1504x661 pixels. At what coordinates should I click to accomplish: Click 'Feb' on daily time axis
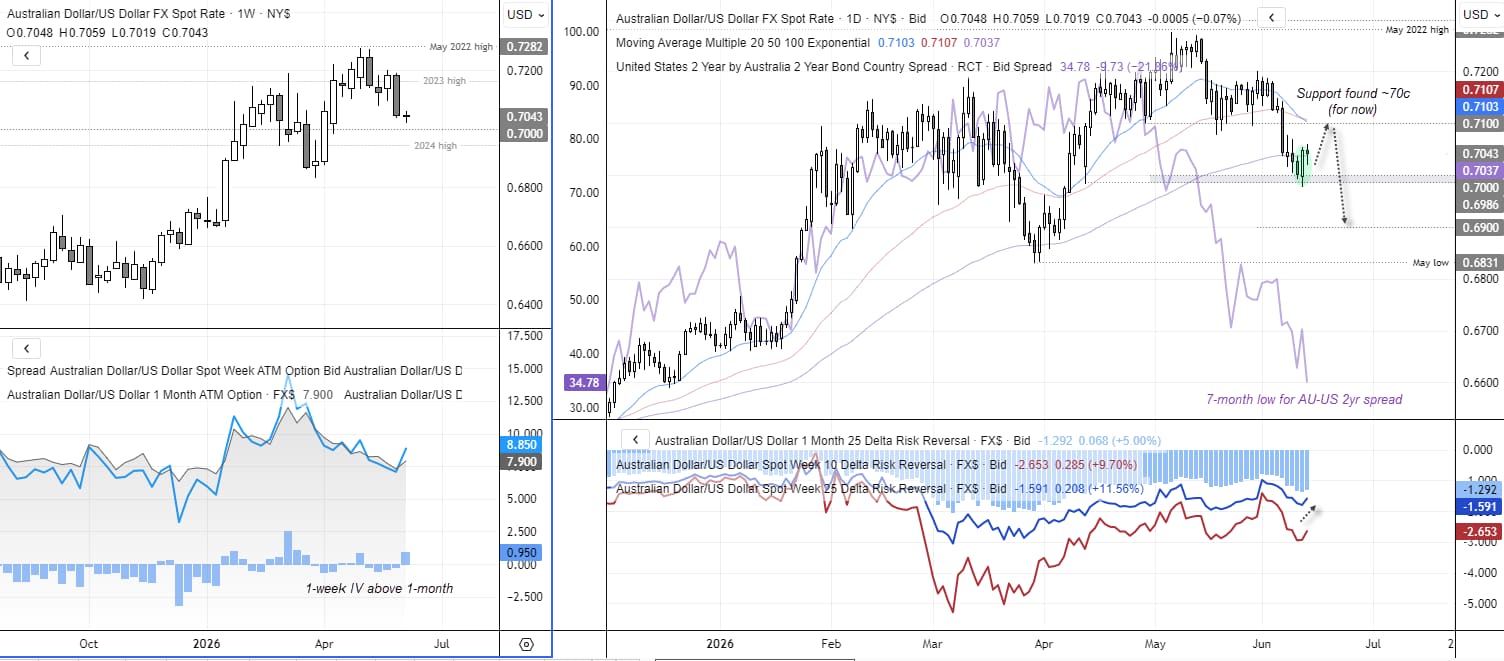tap(829, 644)
